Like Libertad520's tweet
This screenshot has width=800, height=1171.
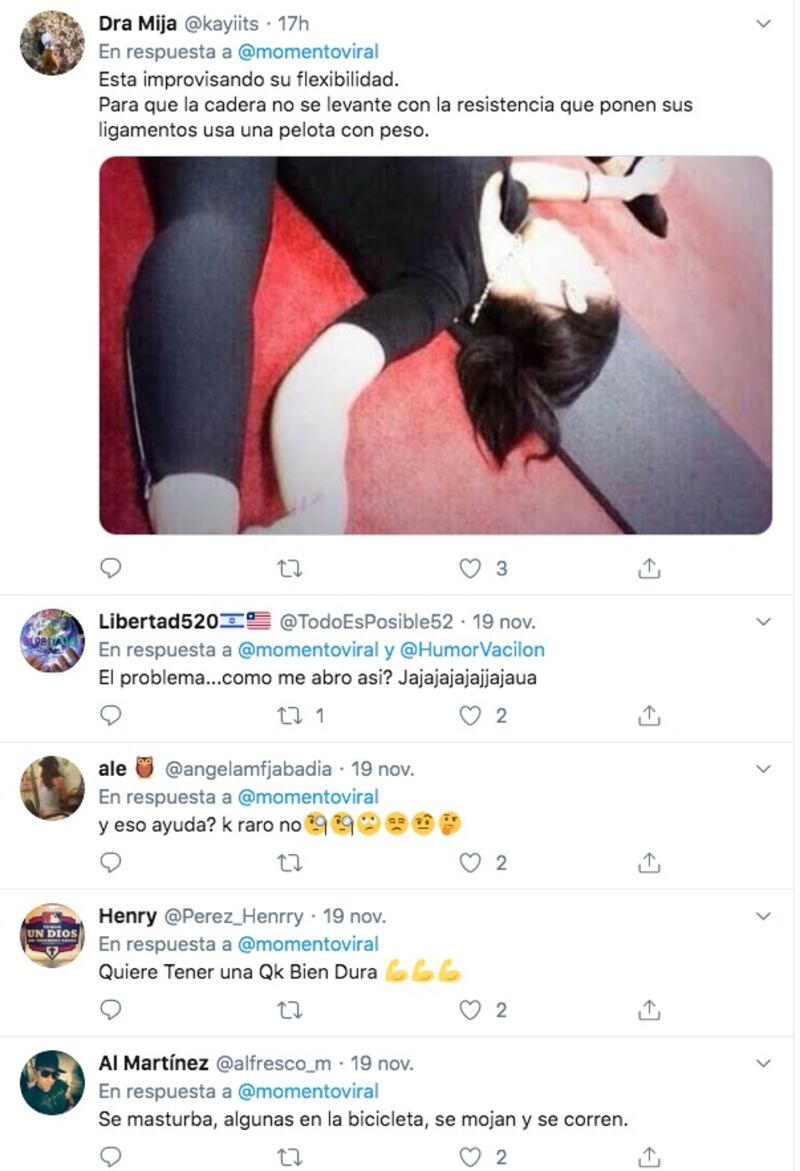[x=470, y=715]
